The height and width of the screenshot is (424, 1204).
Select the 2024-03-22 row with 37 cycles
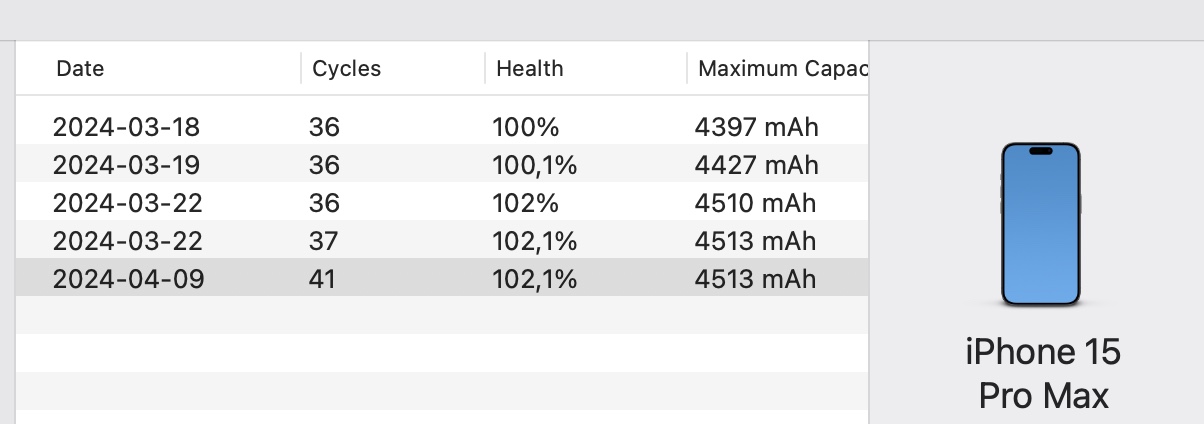[x=442, y=240]
